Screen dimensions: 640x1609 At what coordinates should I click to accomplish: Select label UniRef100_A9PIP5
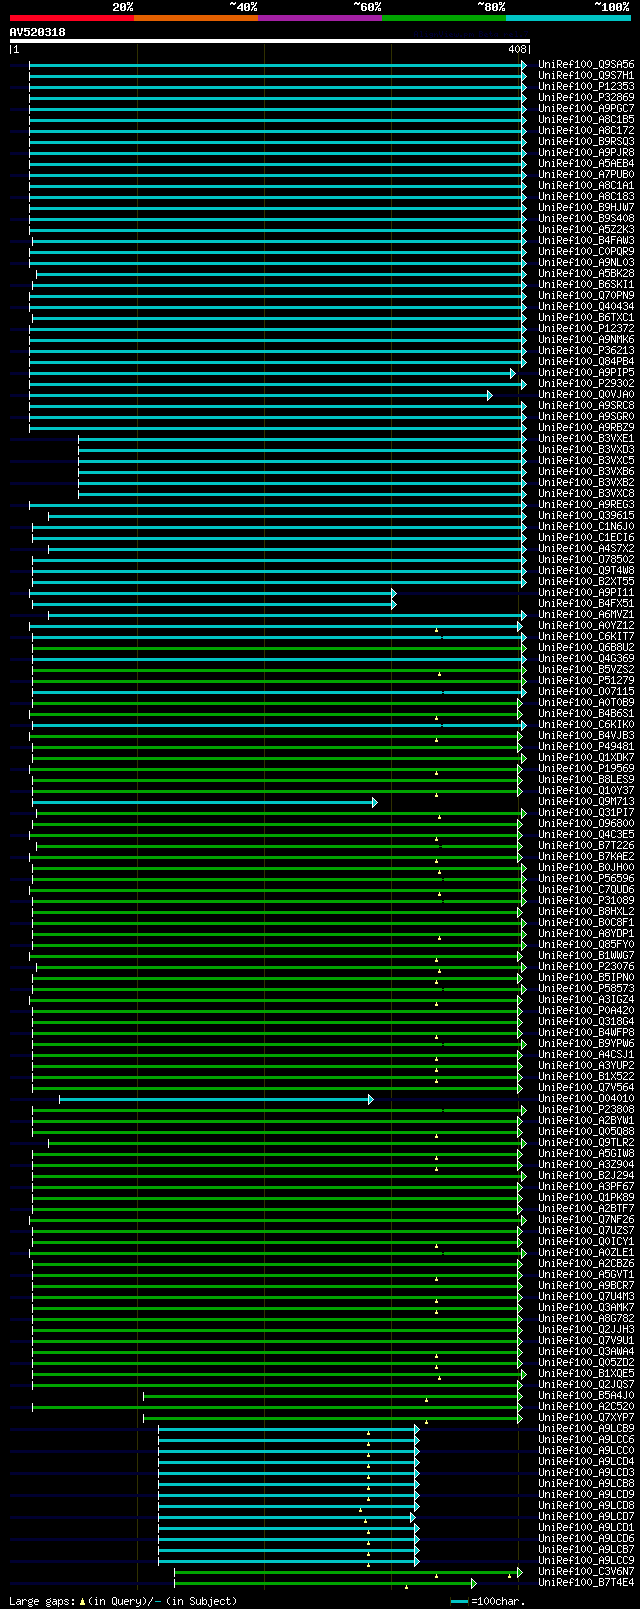(586, 372)
